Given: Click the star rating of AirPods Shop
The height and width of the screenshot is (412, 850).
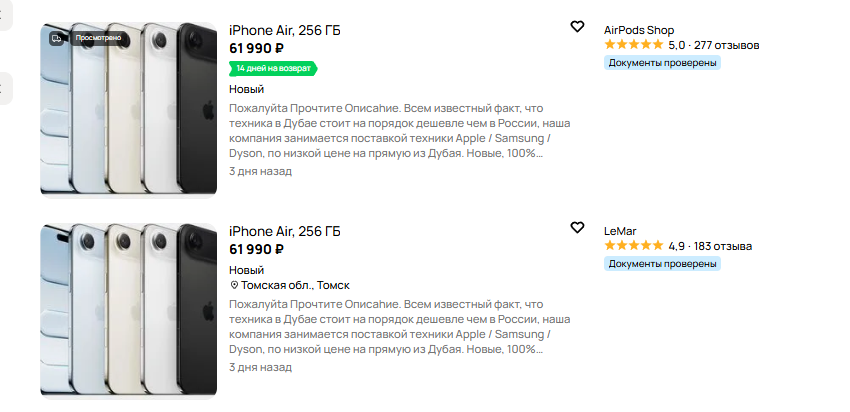Looking at the screenshot, I should pos(633,45).
